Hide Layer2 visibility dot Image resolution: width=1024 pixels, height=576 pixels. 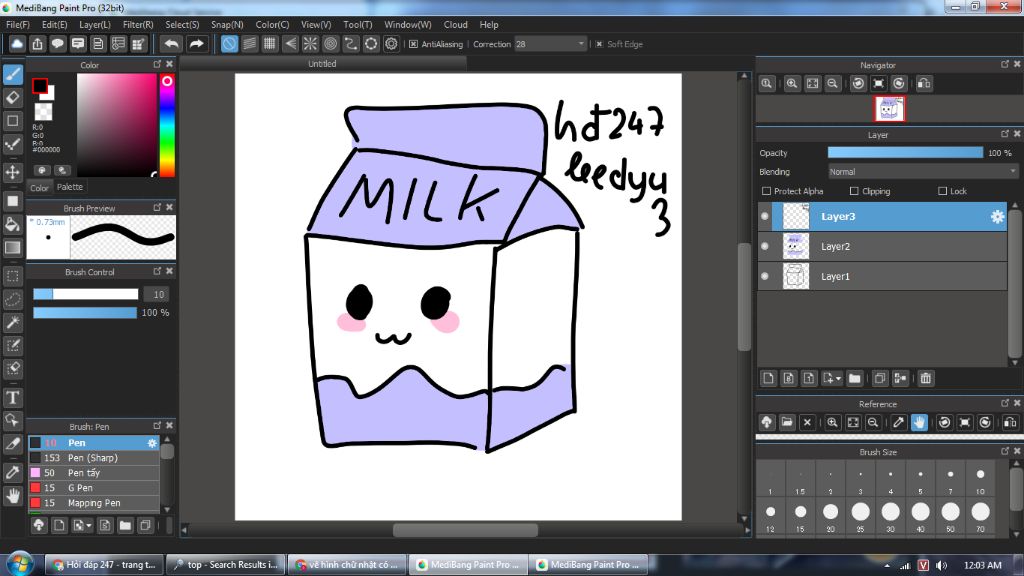[765, 246]
